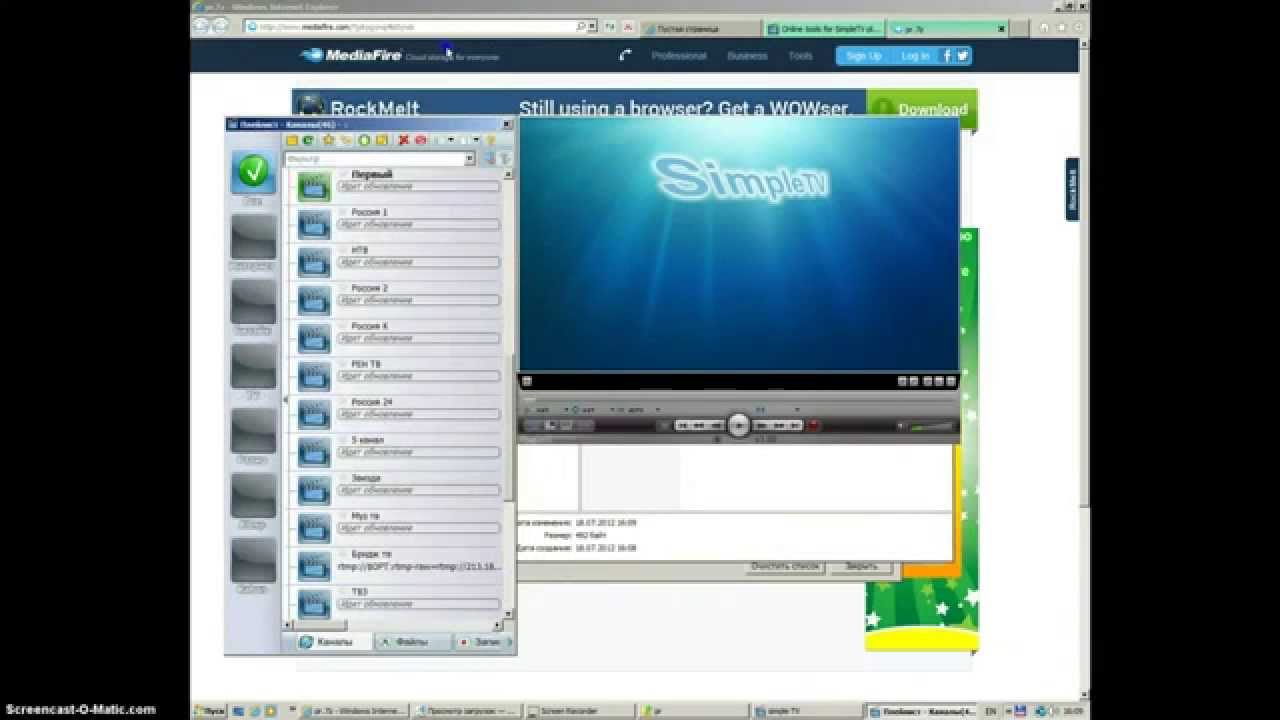Screen dimensions: 1280x720
Task: Click the Sign Up button
Action: tap(864, 56)
